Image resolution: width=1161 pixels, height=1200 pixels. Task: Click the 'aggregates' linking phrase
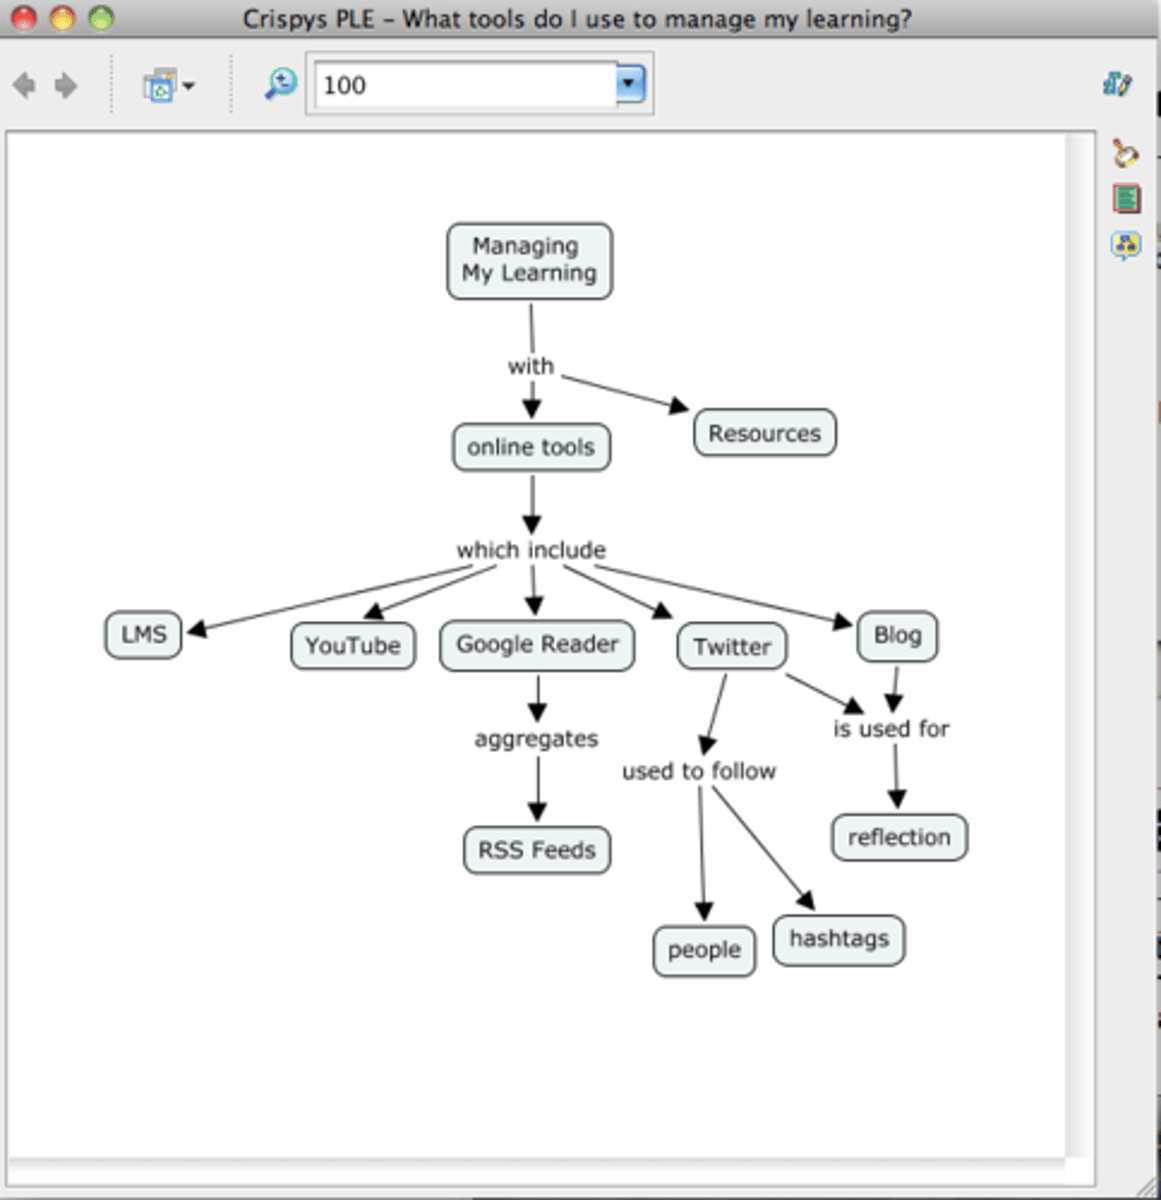coord(536,739)
